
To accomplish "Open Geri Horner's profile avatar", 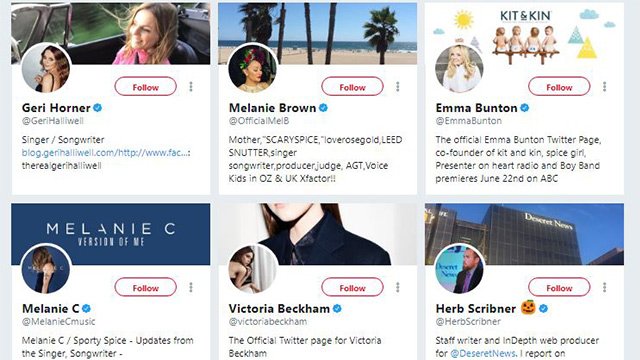I will pos(46,69).
